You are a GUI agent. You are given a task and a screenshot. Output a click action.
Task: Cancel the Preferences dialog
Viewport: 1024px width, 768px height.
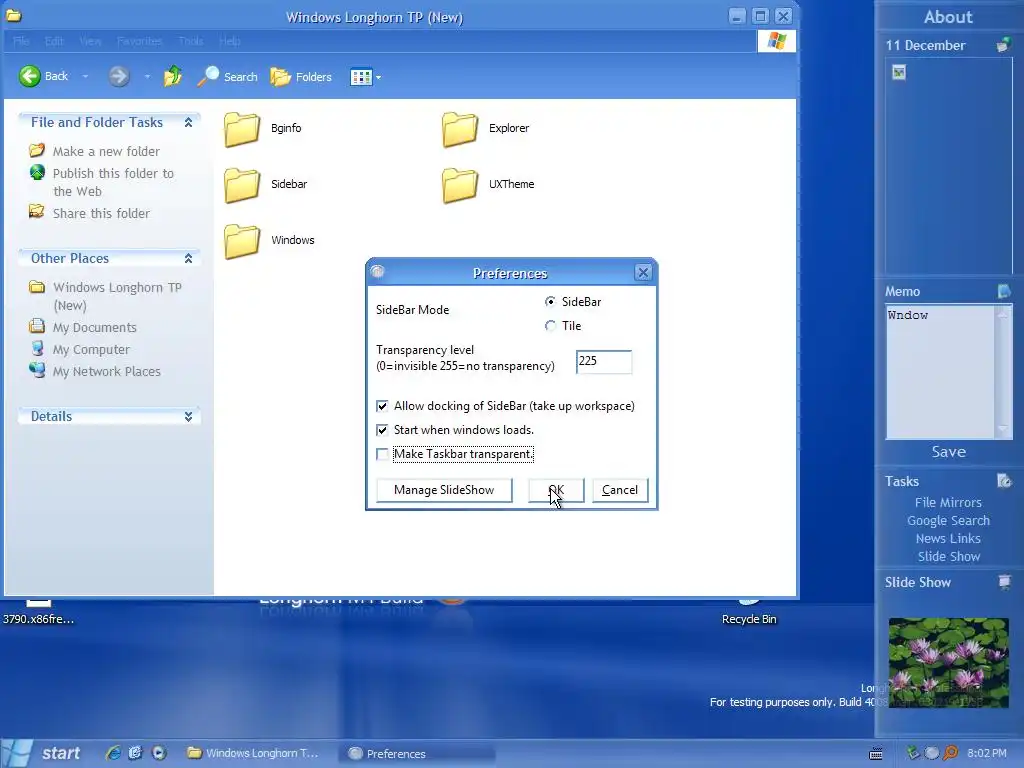coord(620,490)
